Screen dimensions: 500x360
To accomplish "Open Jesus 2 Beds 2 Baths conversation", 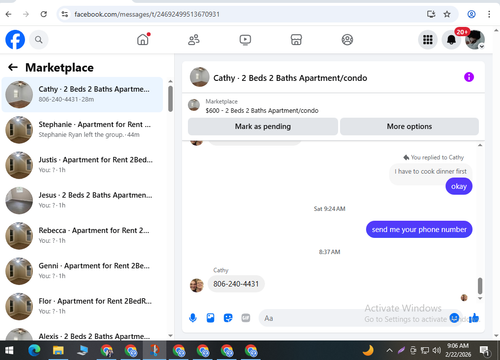I will tap(82, 200).
